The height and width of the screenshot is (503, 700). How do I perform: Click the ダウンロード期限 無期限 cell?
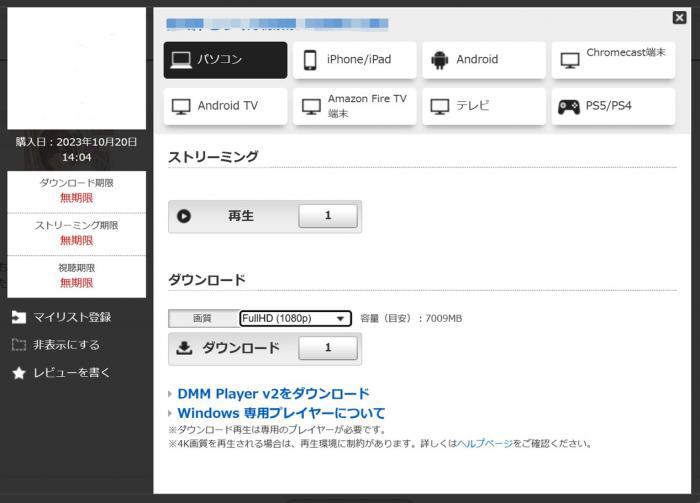click(76, 191)
